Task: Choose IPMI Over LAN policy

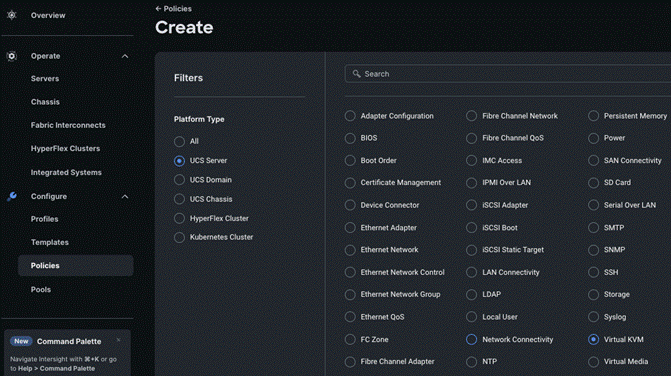Action: [x=472, y=183]
